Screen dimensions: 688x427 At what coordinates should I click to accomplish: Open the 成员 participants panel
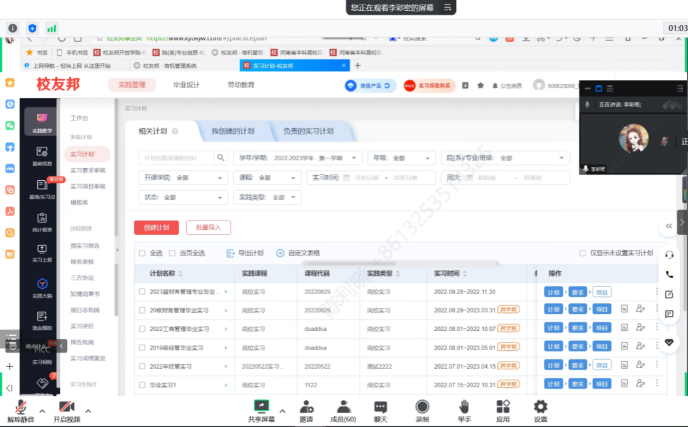343,406
